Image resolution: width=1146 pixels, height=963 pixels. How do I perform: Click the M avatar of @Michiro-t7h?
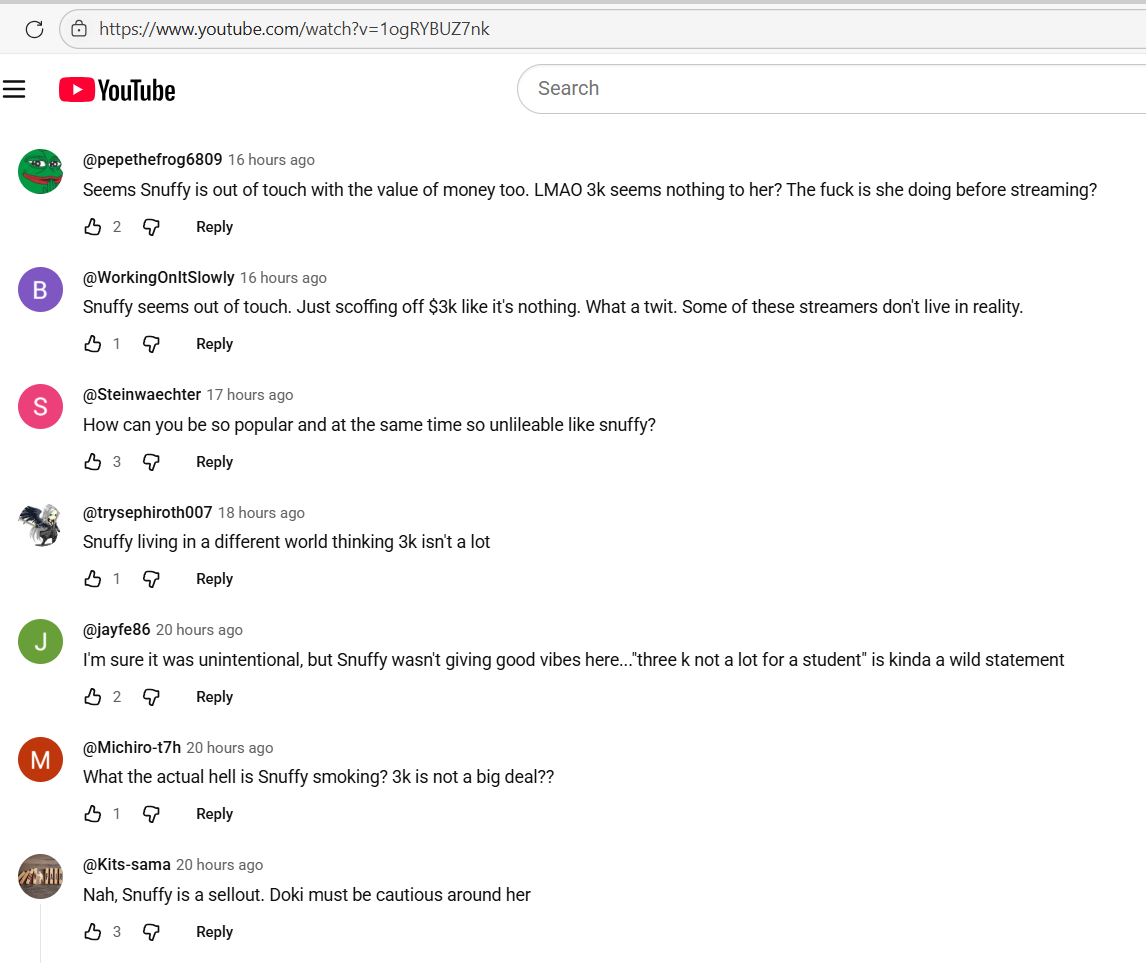40,759
